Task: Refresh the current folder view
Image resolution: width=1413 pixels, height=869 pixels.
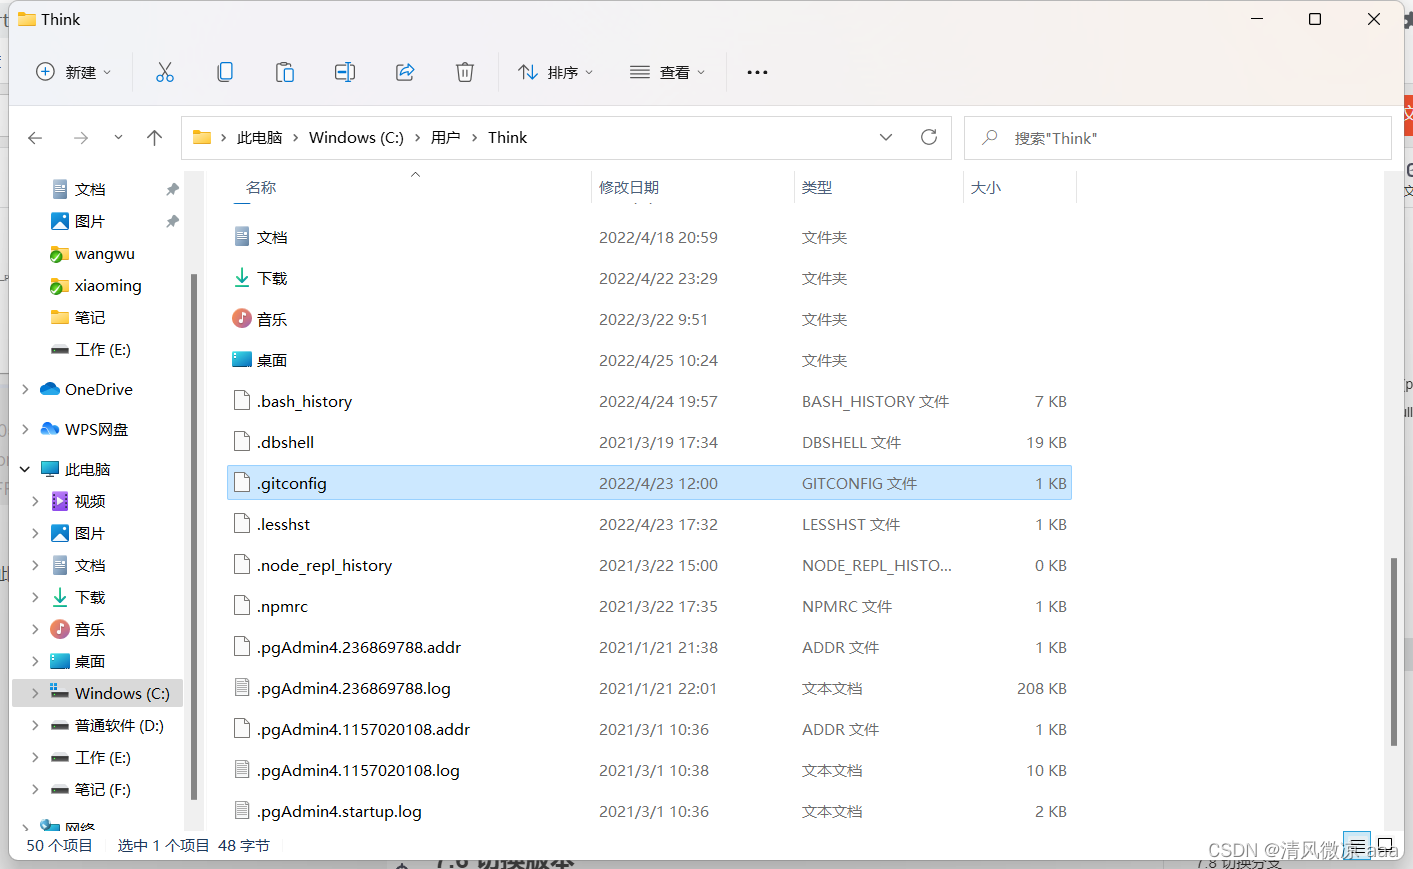Action: [929, 137]
